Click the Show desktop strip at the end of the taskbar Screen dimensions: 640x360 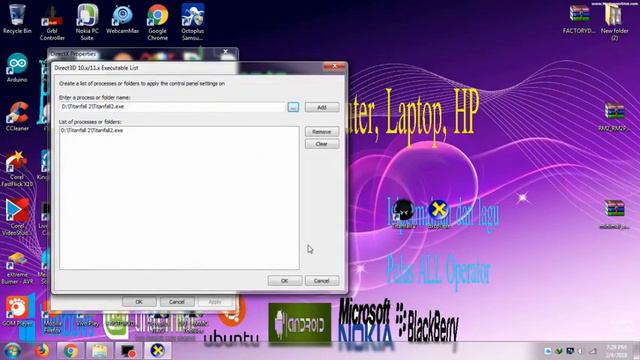tap(636, 351)
